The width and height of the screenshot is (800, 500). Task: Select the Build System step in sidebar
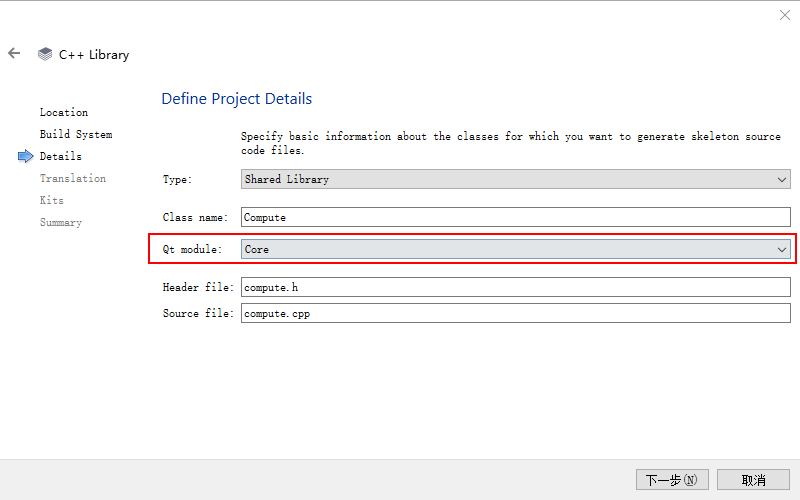click(76, 134)
